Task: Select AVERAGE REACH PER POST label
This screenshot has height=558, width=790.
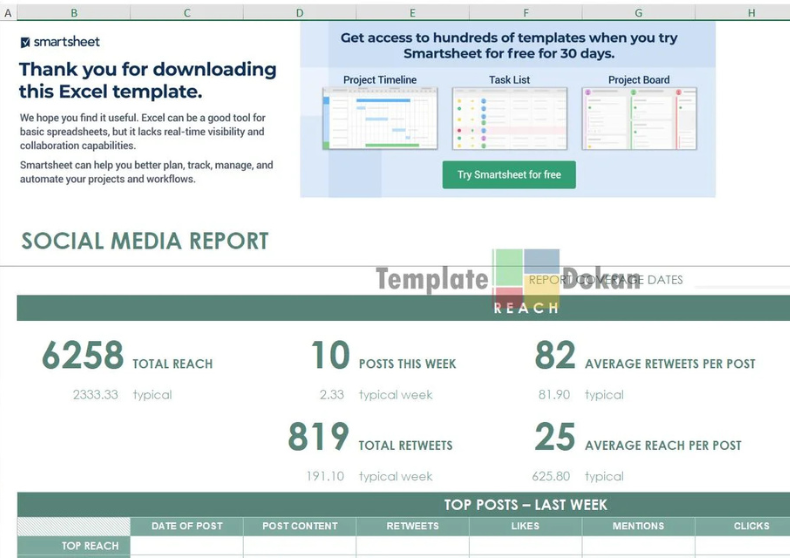Action: click(x=663, y=445)
